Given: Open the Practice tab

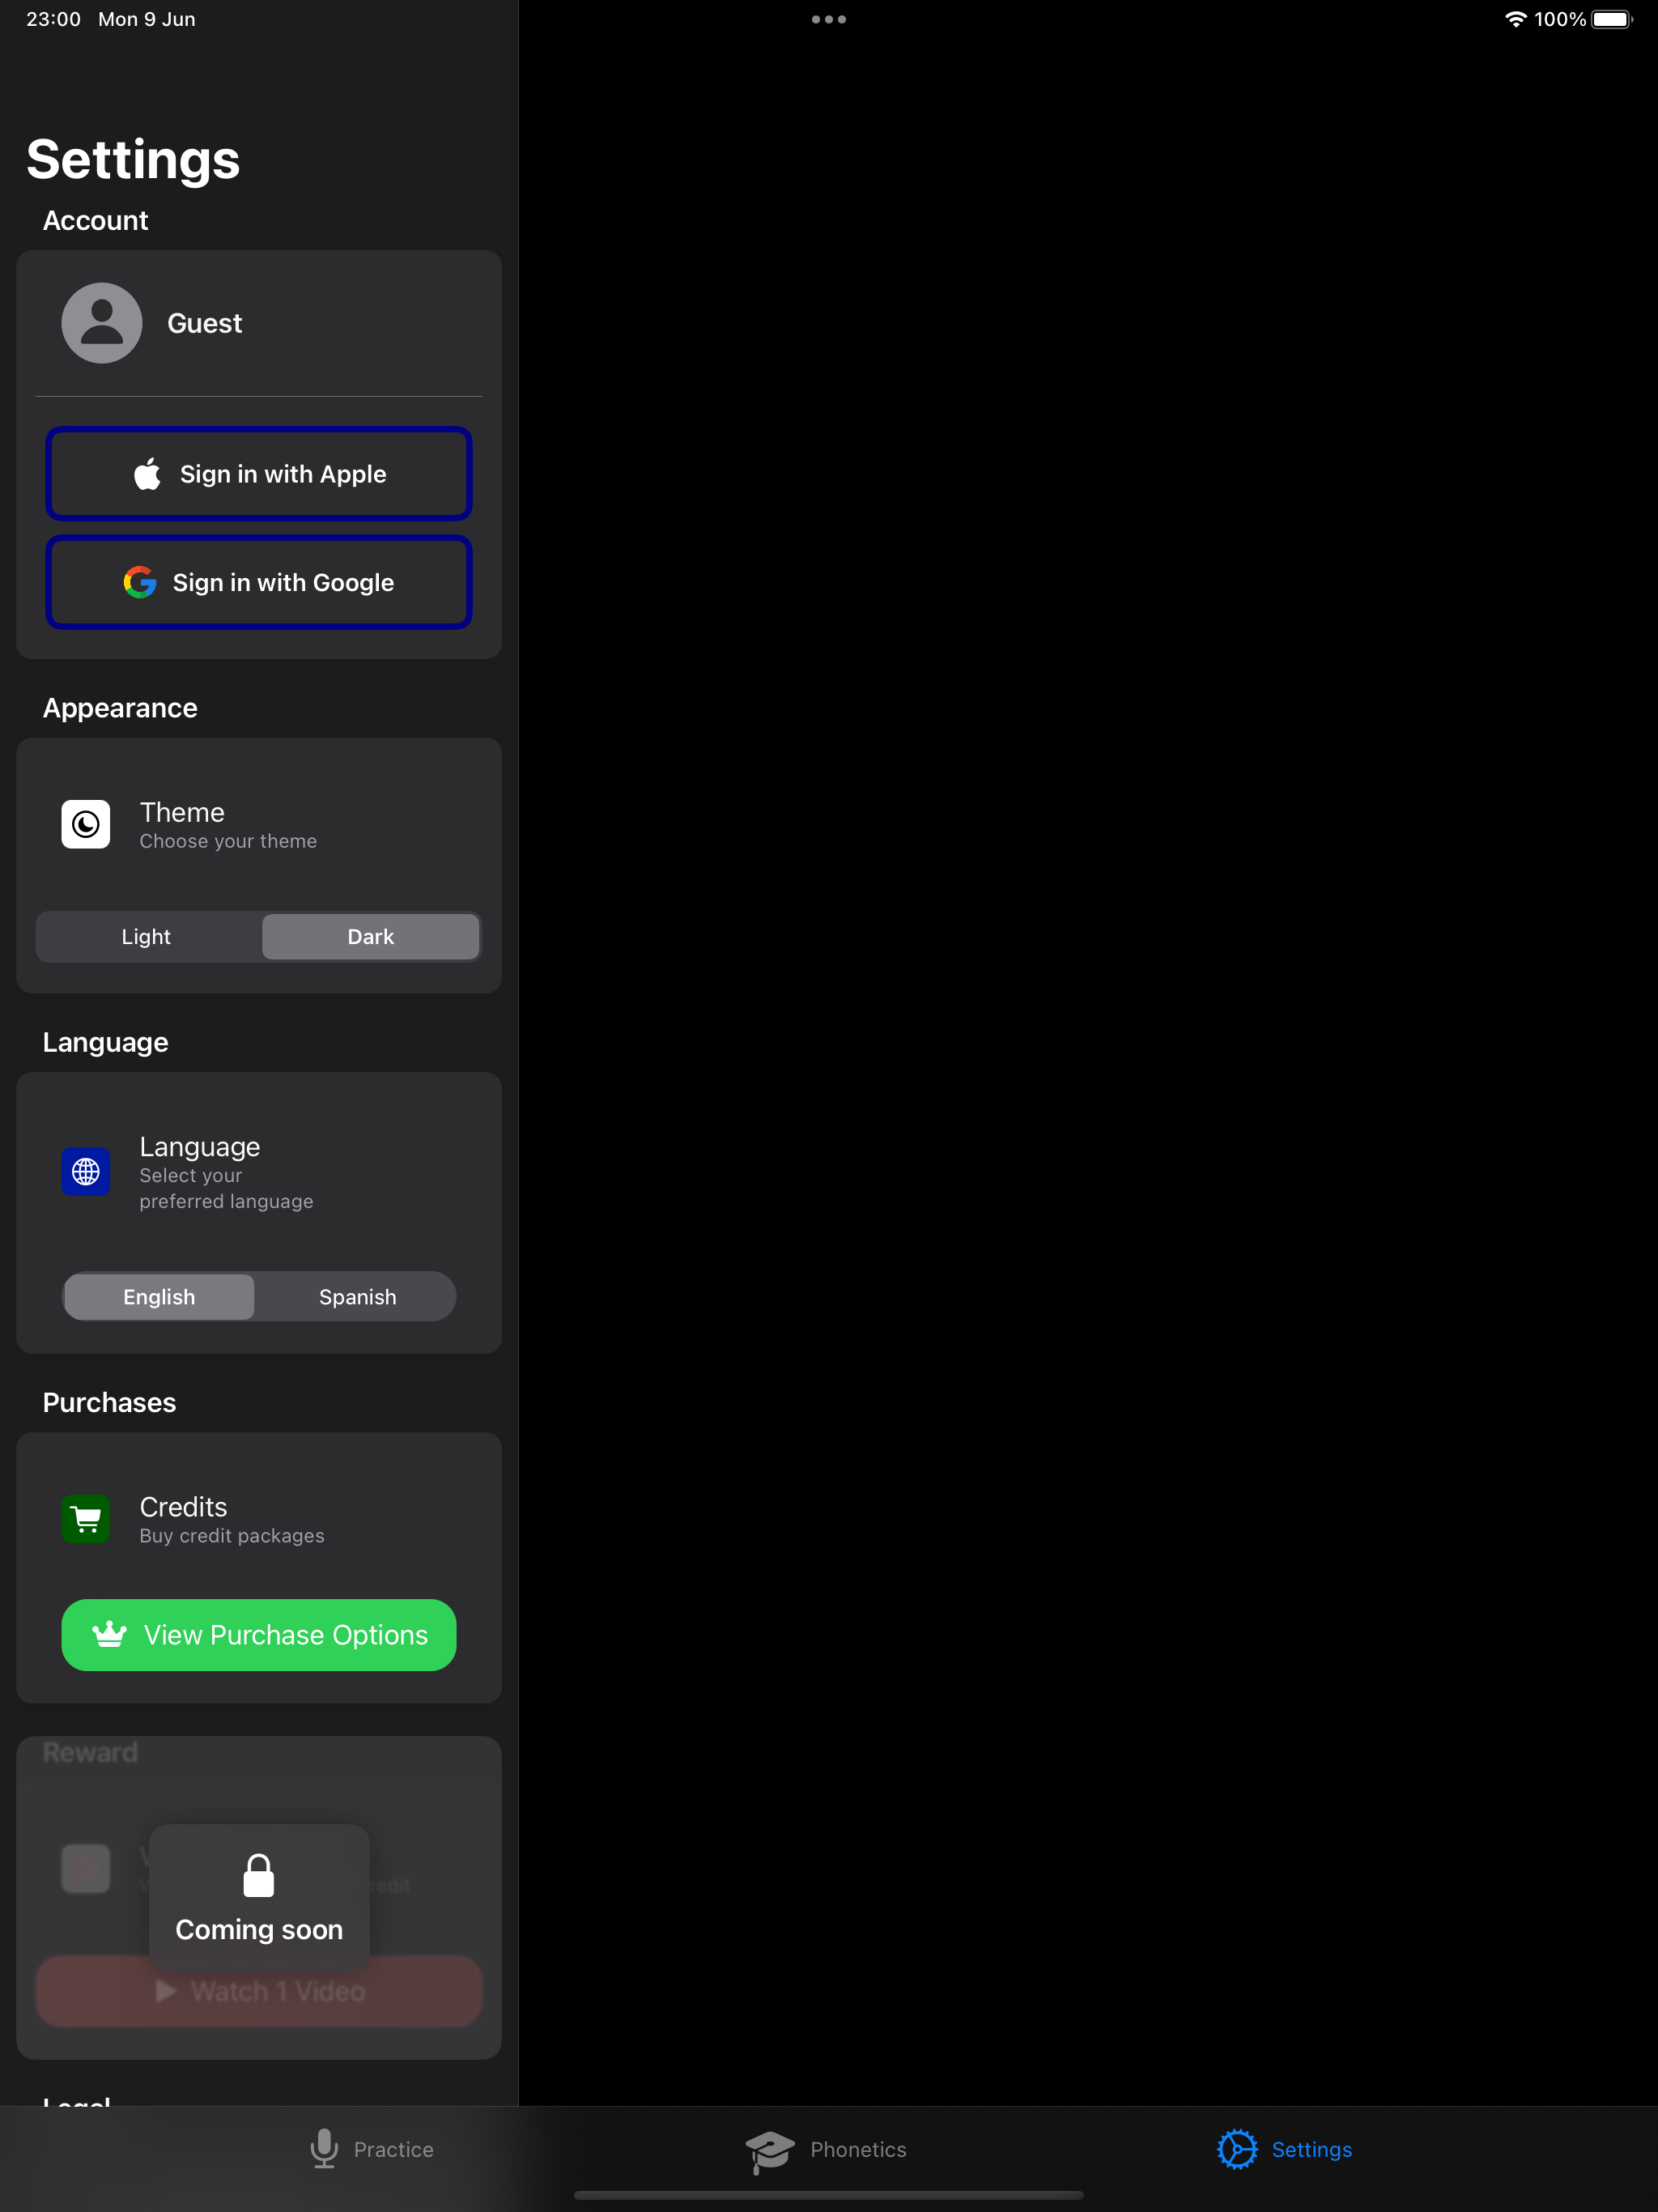Looking at the screenshot, I should click(371, 2149).
